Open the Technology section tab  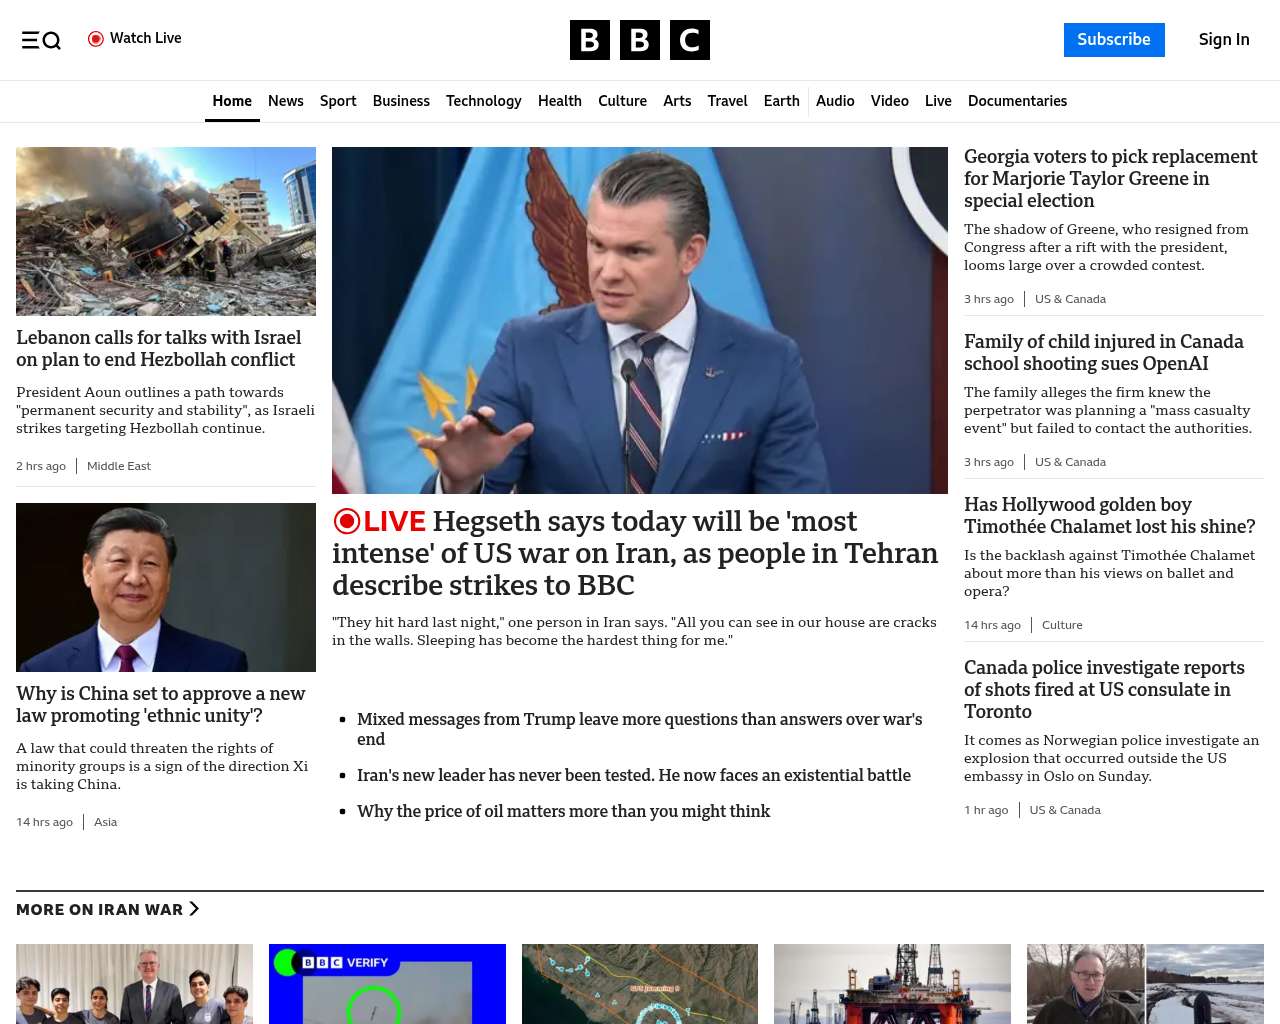point(483,101)
